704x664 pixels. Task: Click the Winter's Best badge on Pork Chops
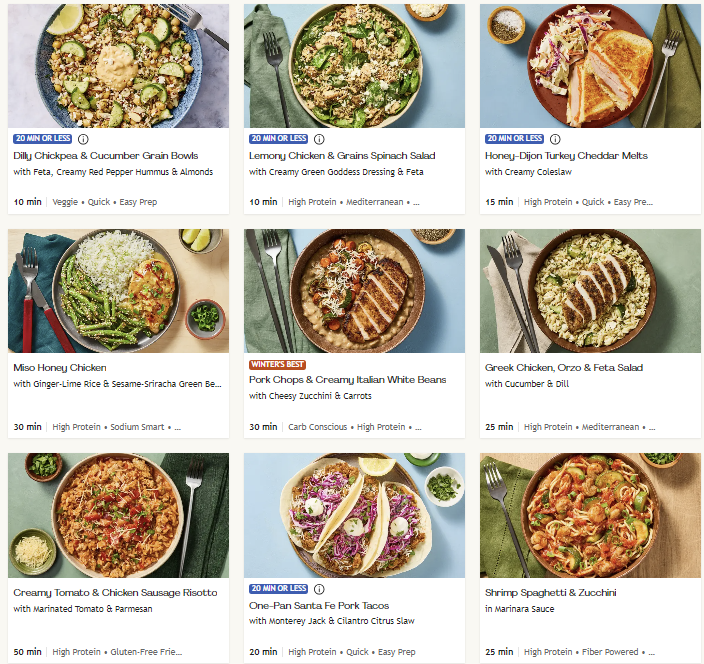[278, 364]
